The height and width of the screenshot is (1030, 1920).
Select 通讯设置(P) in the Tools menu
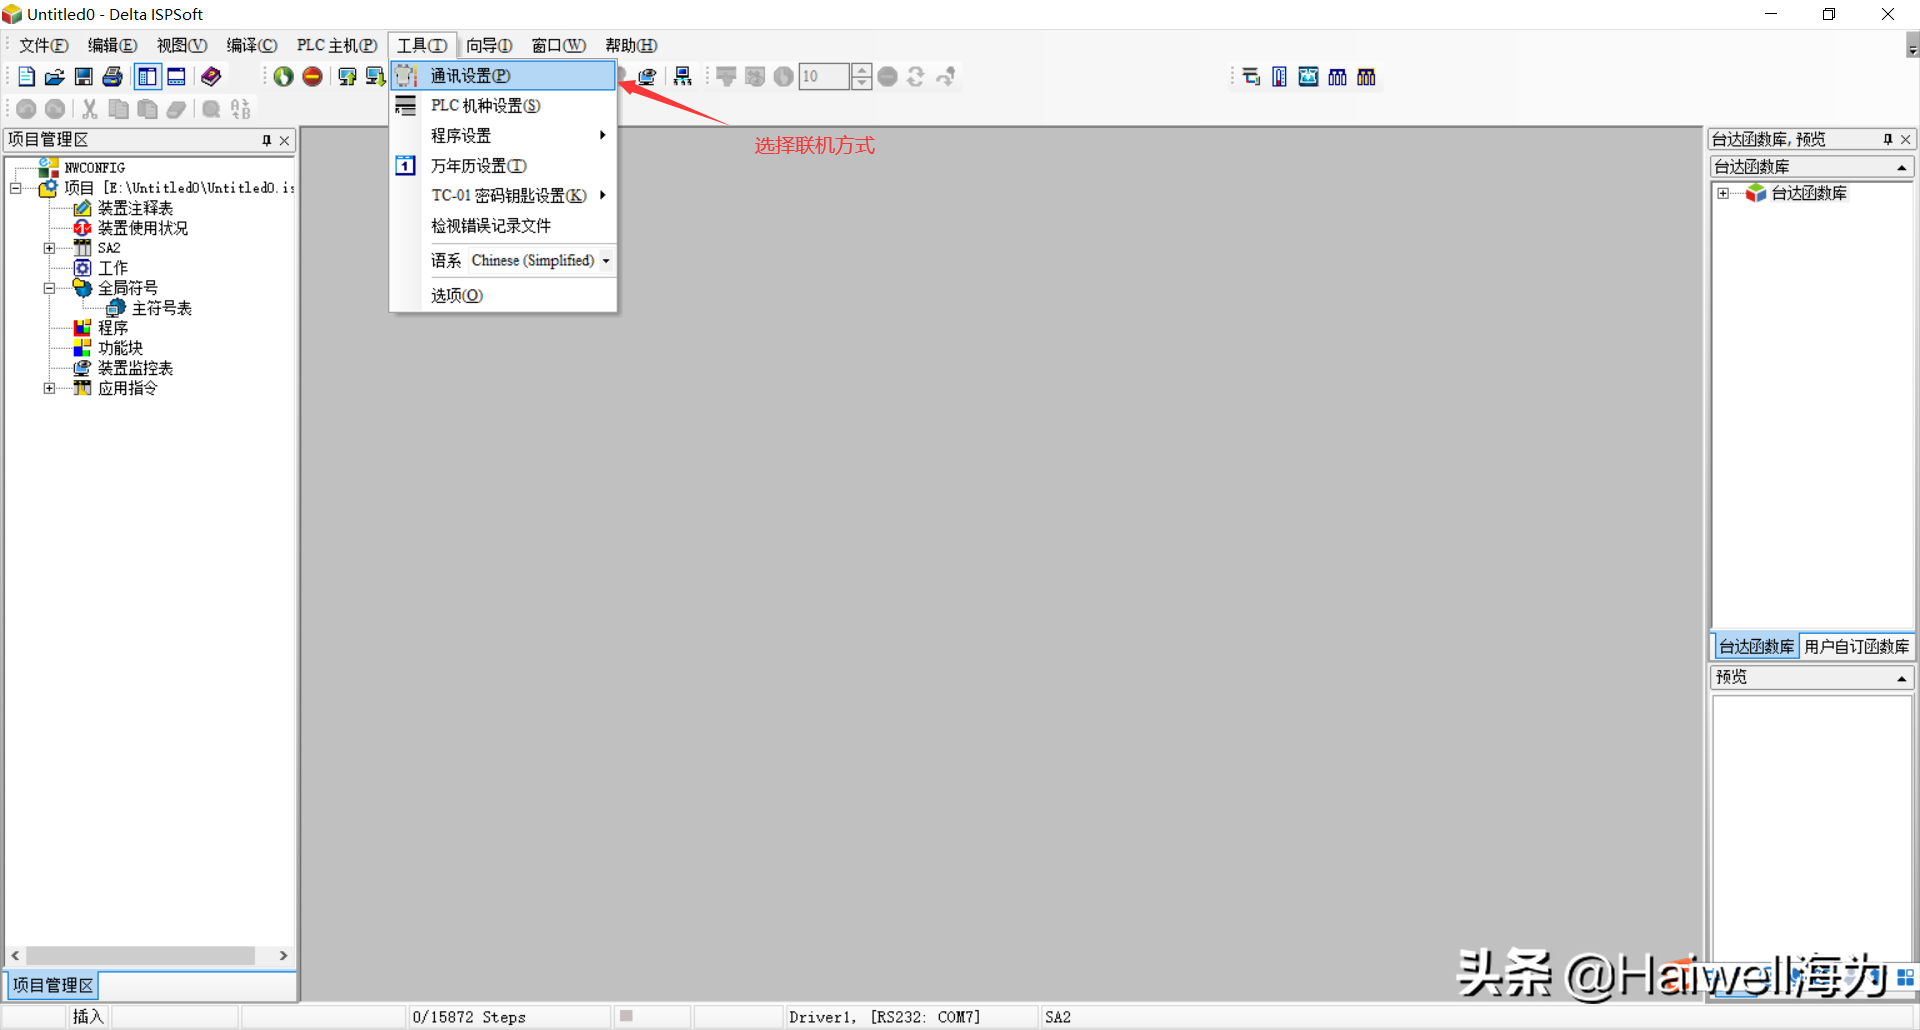pyautogui.click(x=503, y=76)
